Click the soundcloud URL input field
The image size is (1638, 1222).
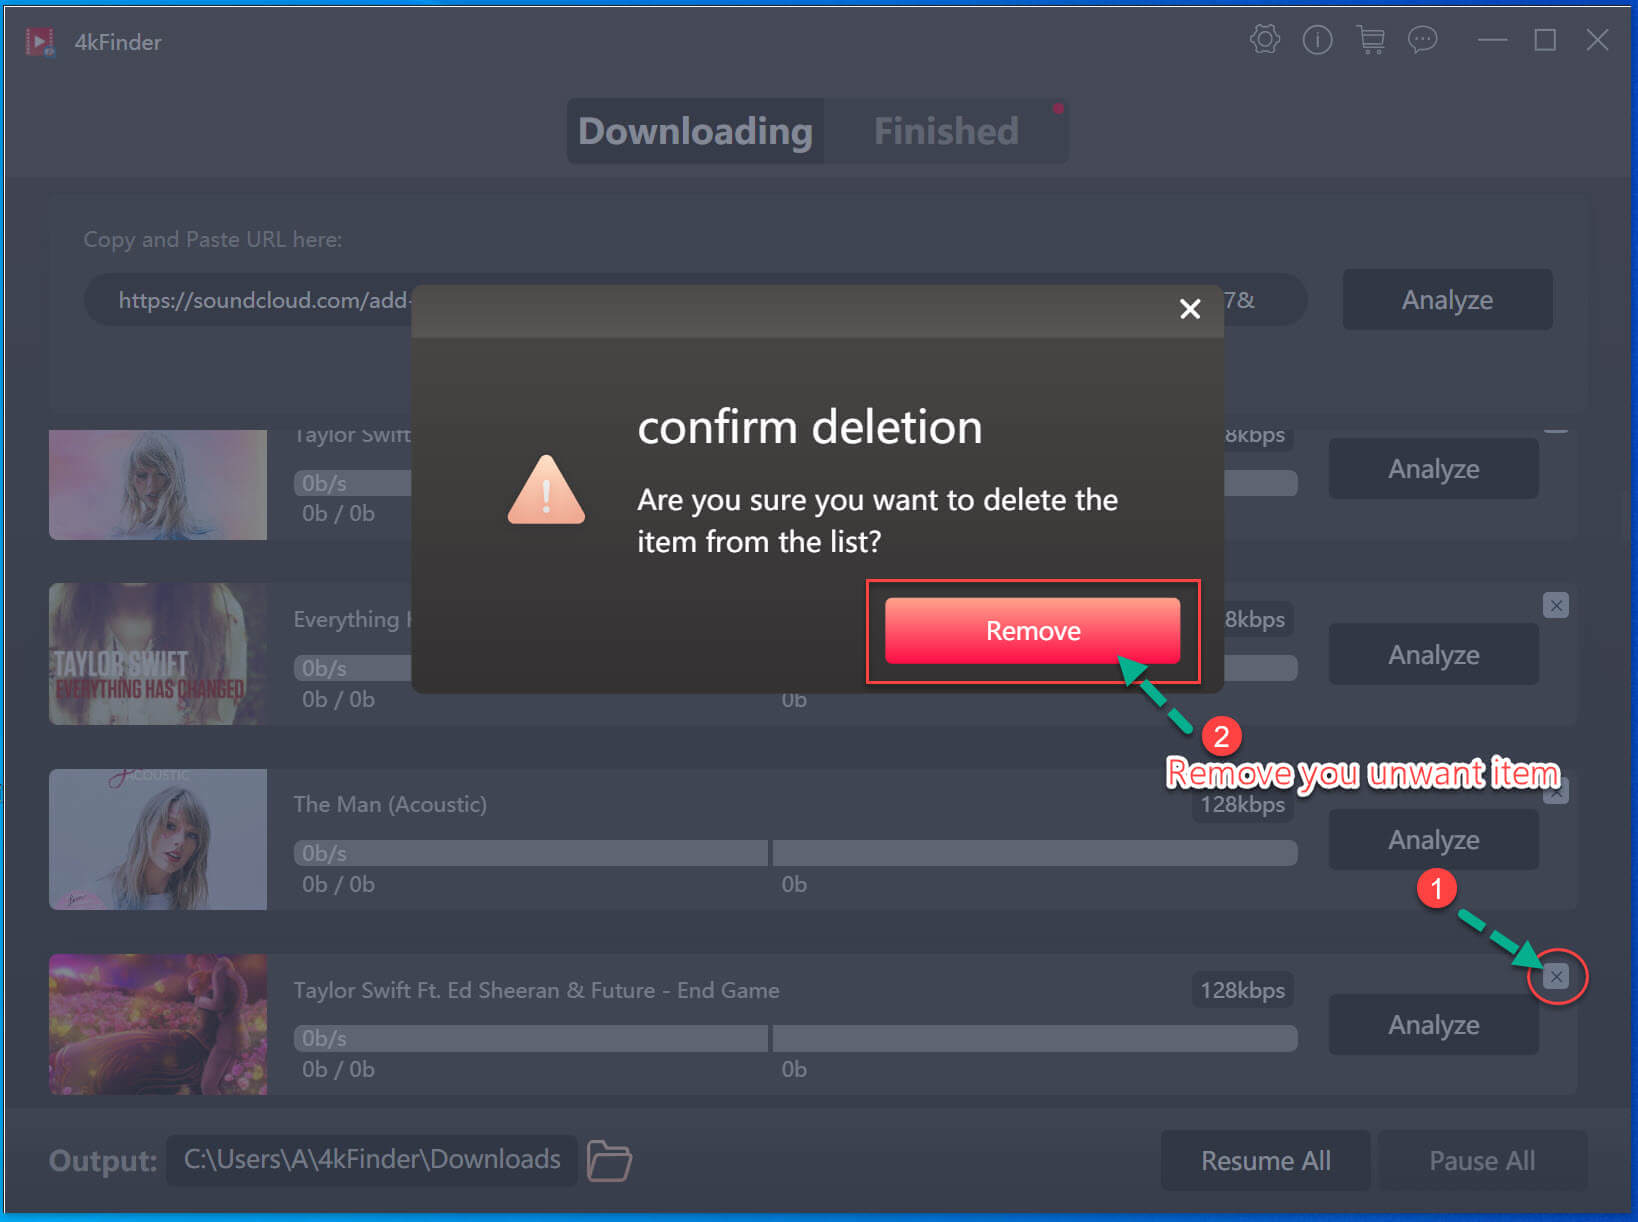260,300
